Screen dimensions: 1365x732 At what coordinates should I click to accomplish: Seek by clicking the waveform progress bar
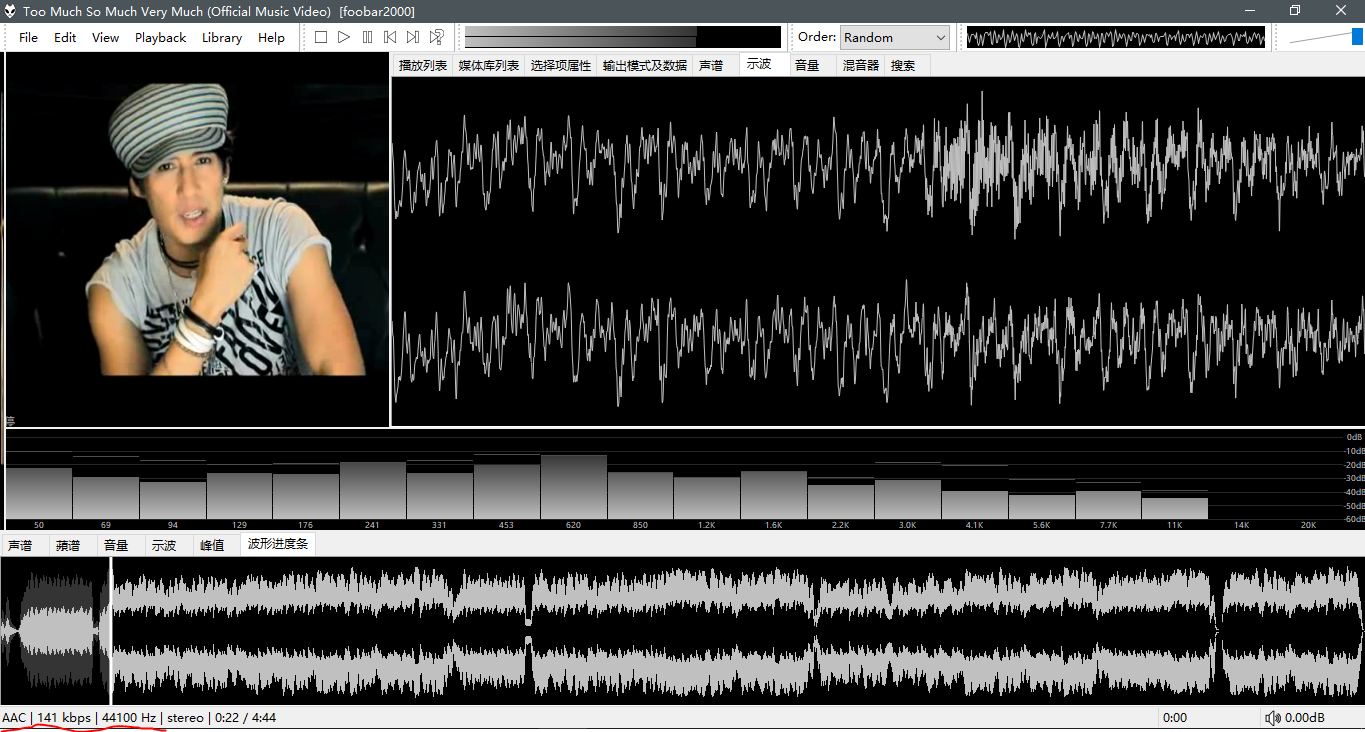click(x=700, y=630)
